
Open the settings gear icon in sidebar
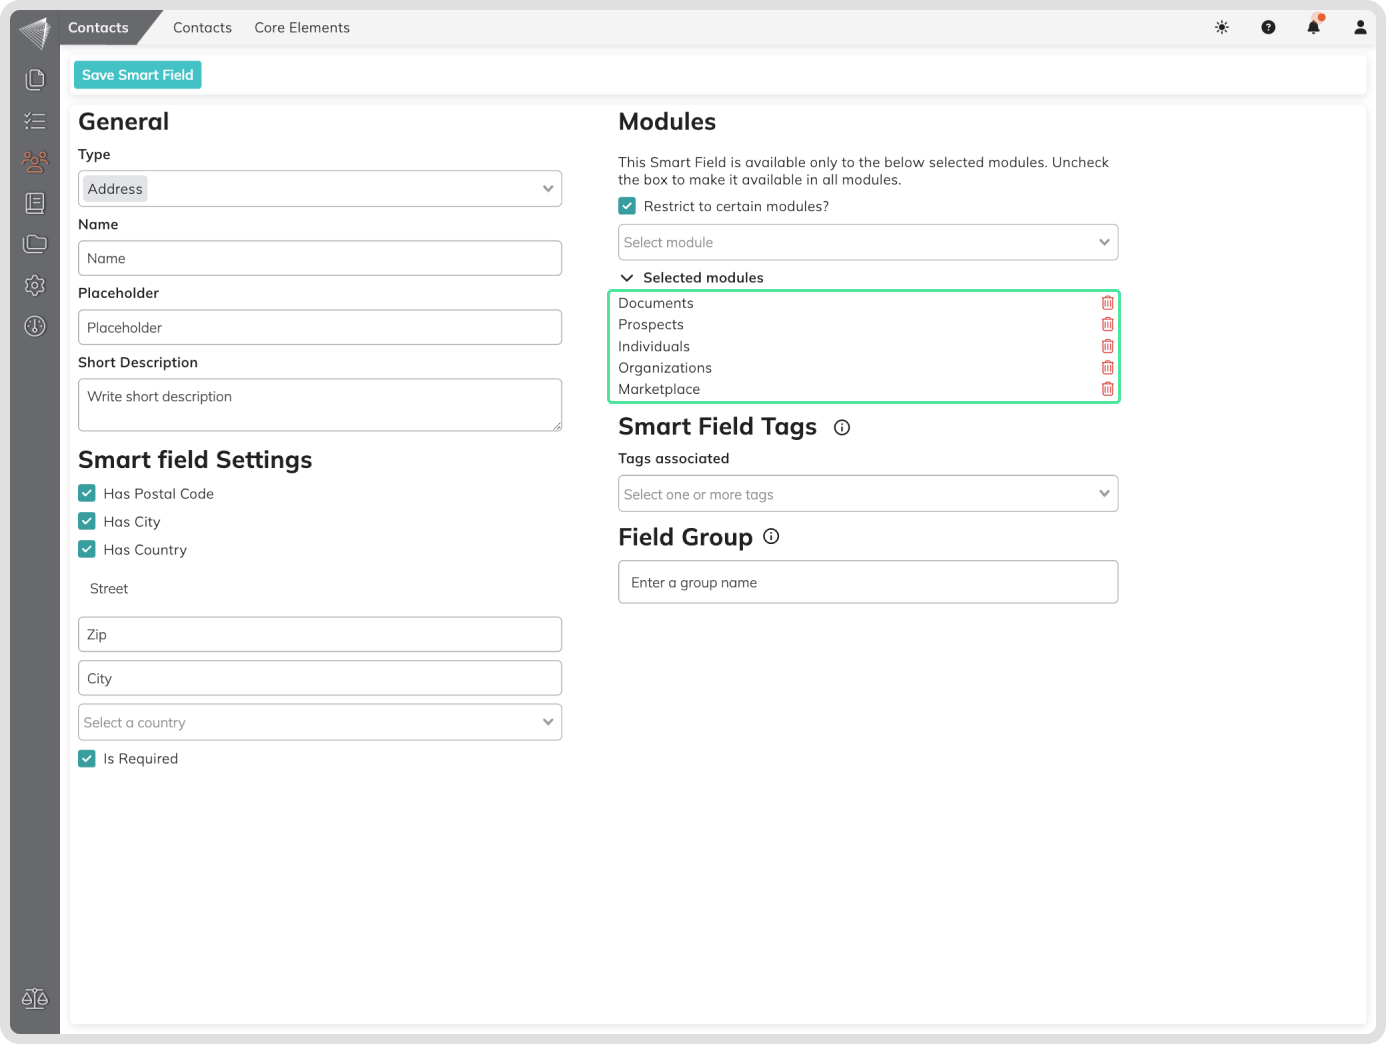(x=35, y=285)
